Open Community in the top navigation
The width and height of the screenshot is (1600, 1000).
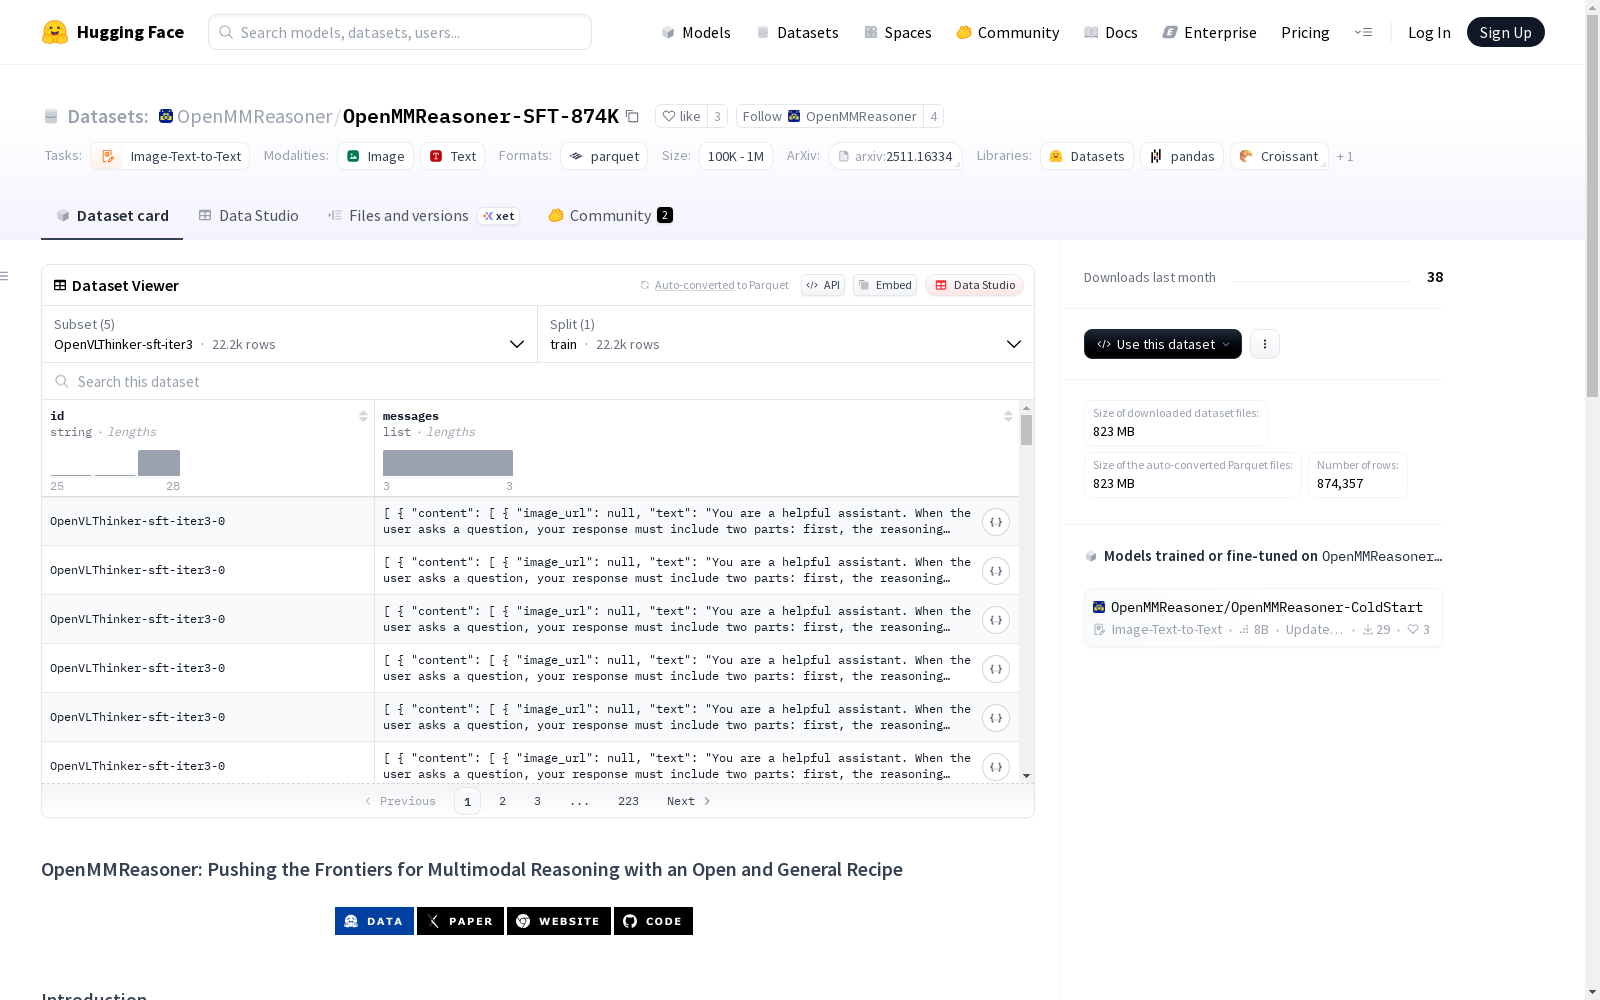pos(1008,32)
